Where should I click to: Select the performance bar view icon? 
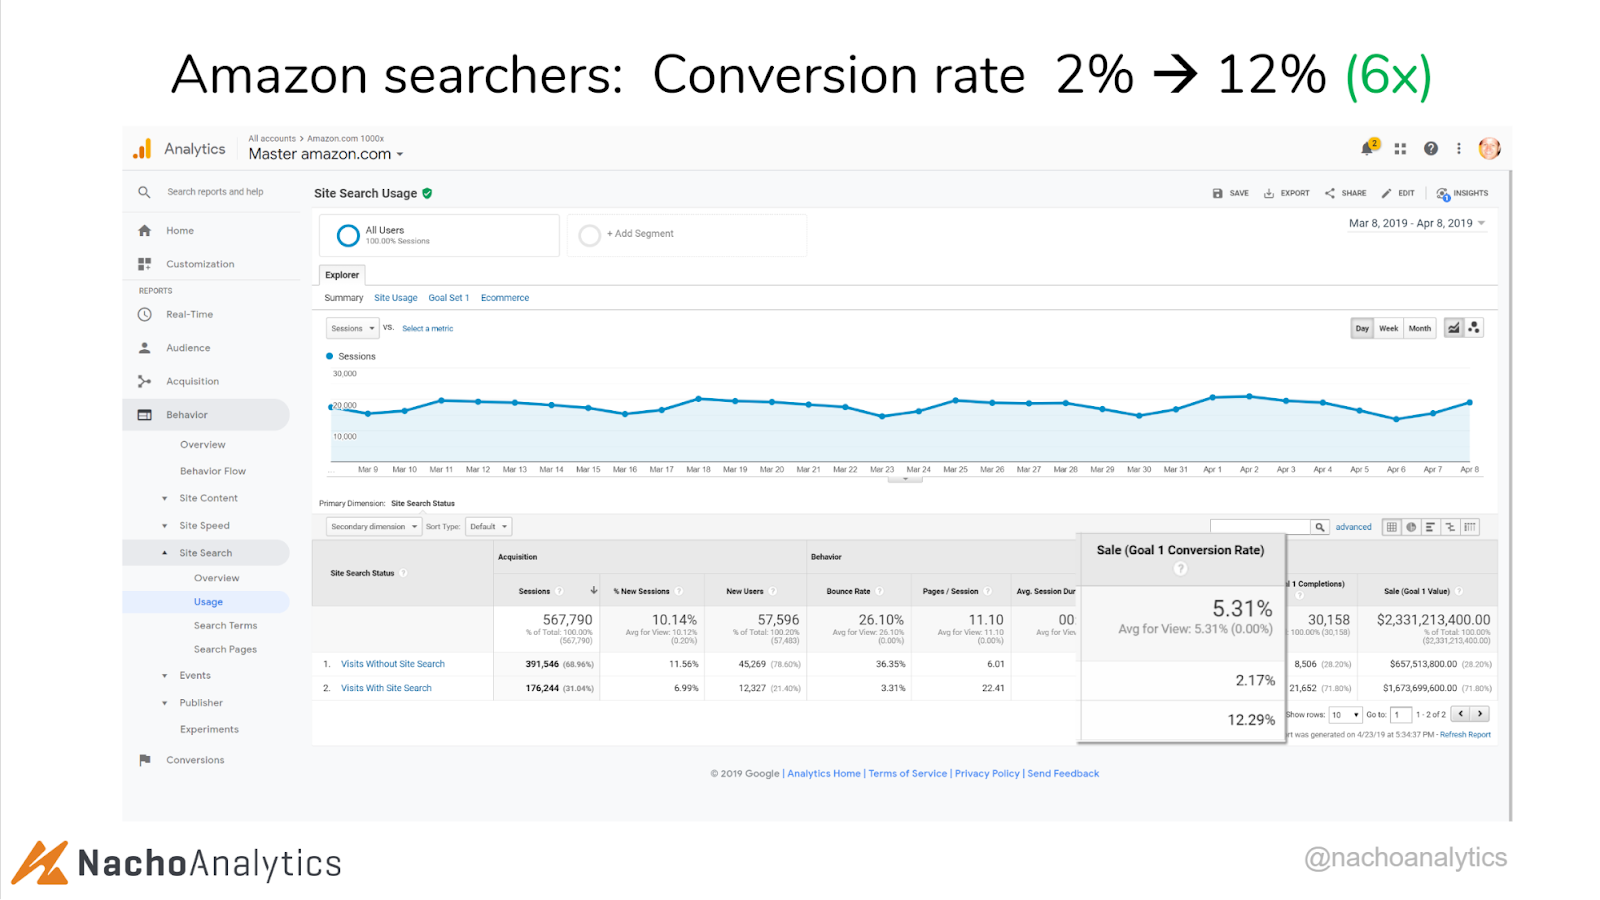click(1431, 527)
